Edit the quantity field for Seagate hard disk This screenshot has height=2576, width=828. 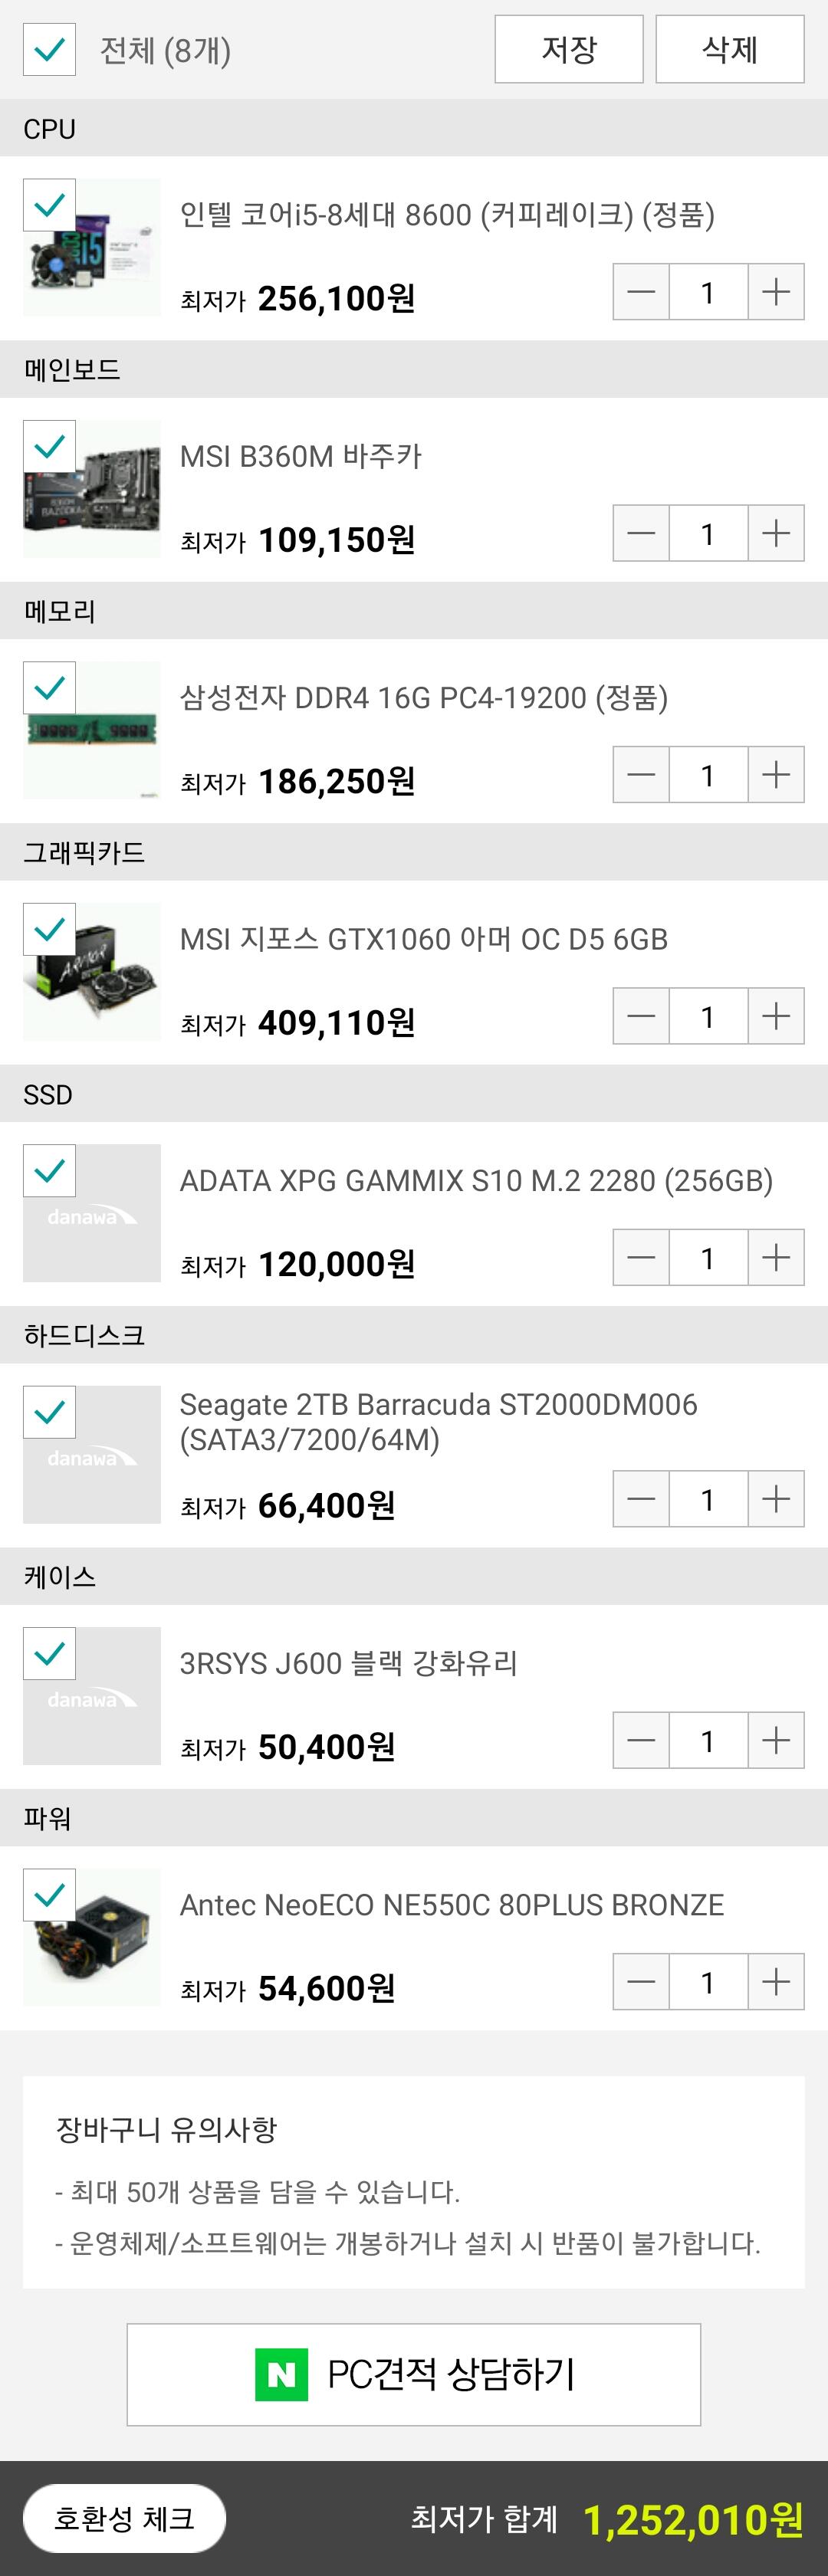pos(708,1499)
